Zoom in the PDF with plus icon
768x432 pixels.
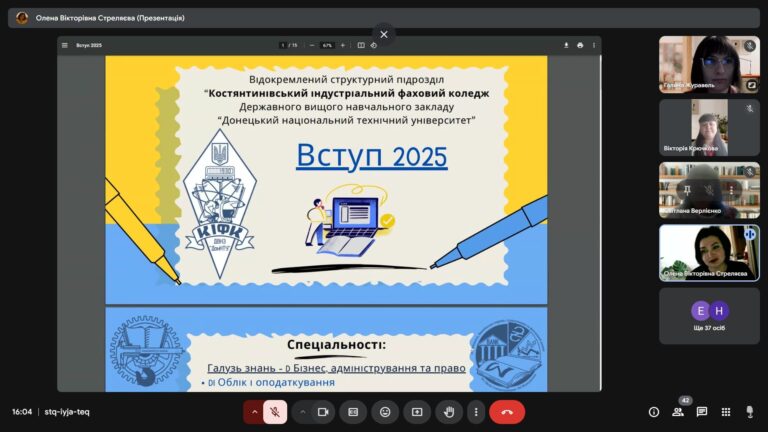point(343,45)
